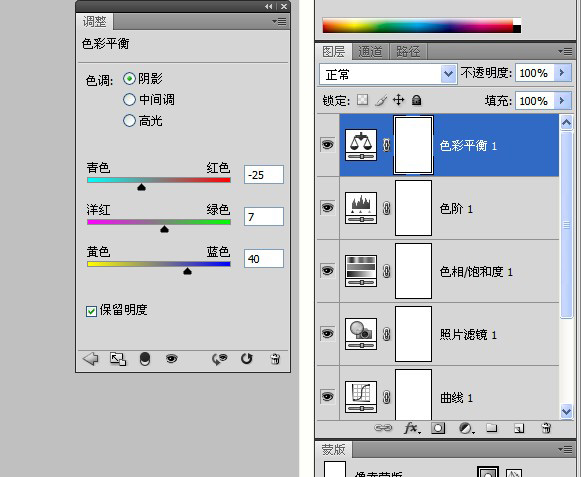Image resolution: width=581 pixels, height=477 pixels.
Task: Delete this adjustment layer from the adjustments panel
Action: point(275,359)
